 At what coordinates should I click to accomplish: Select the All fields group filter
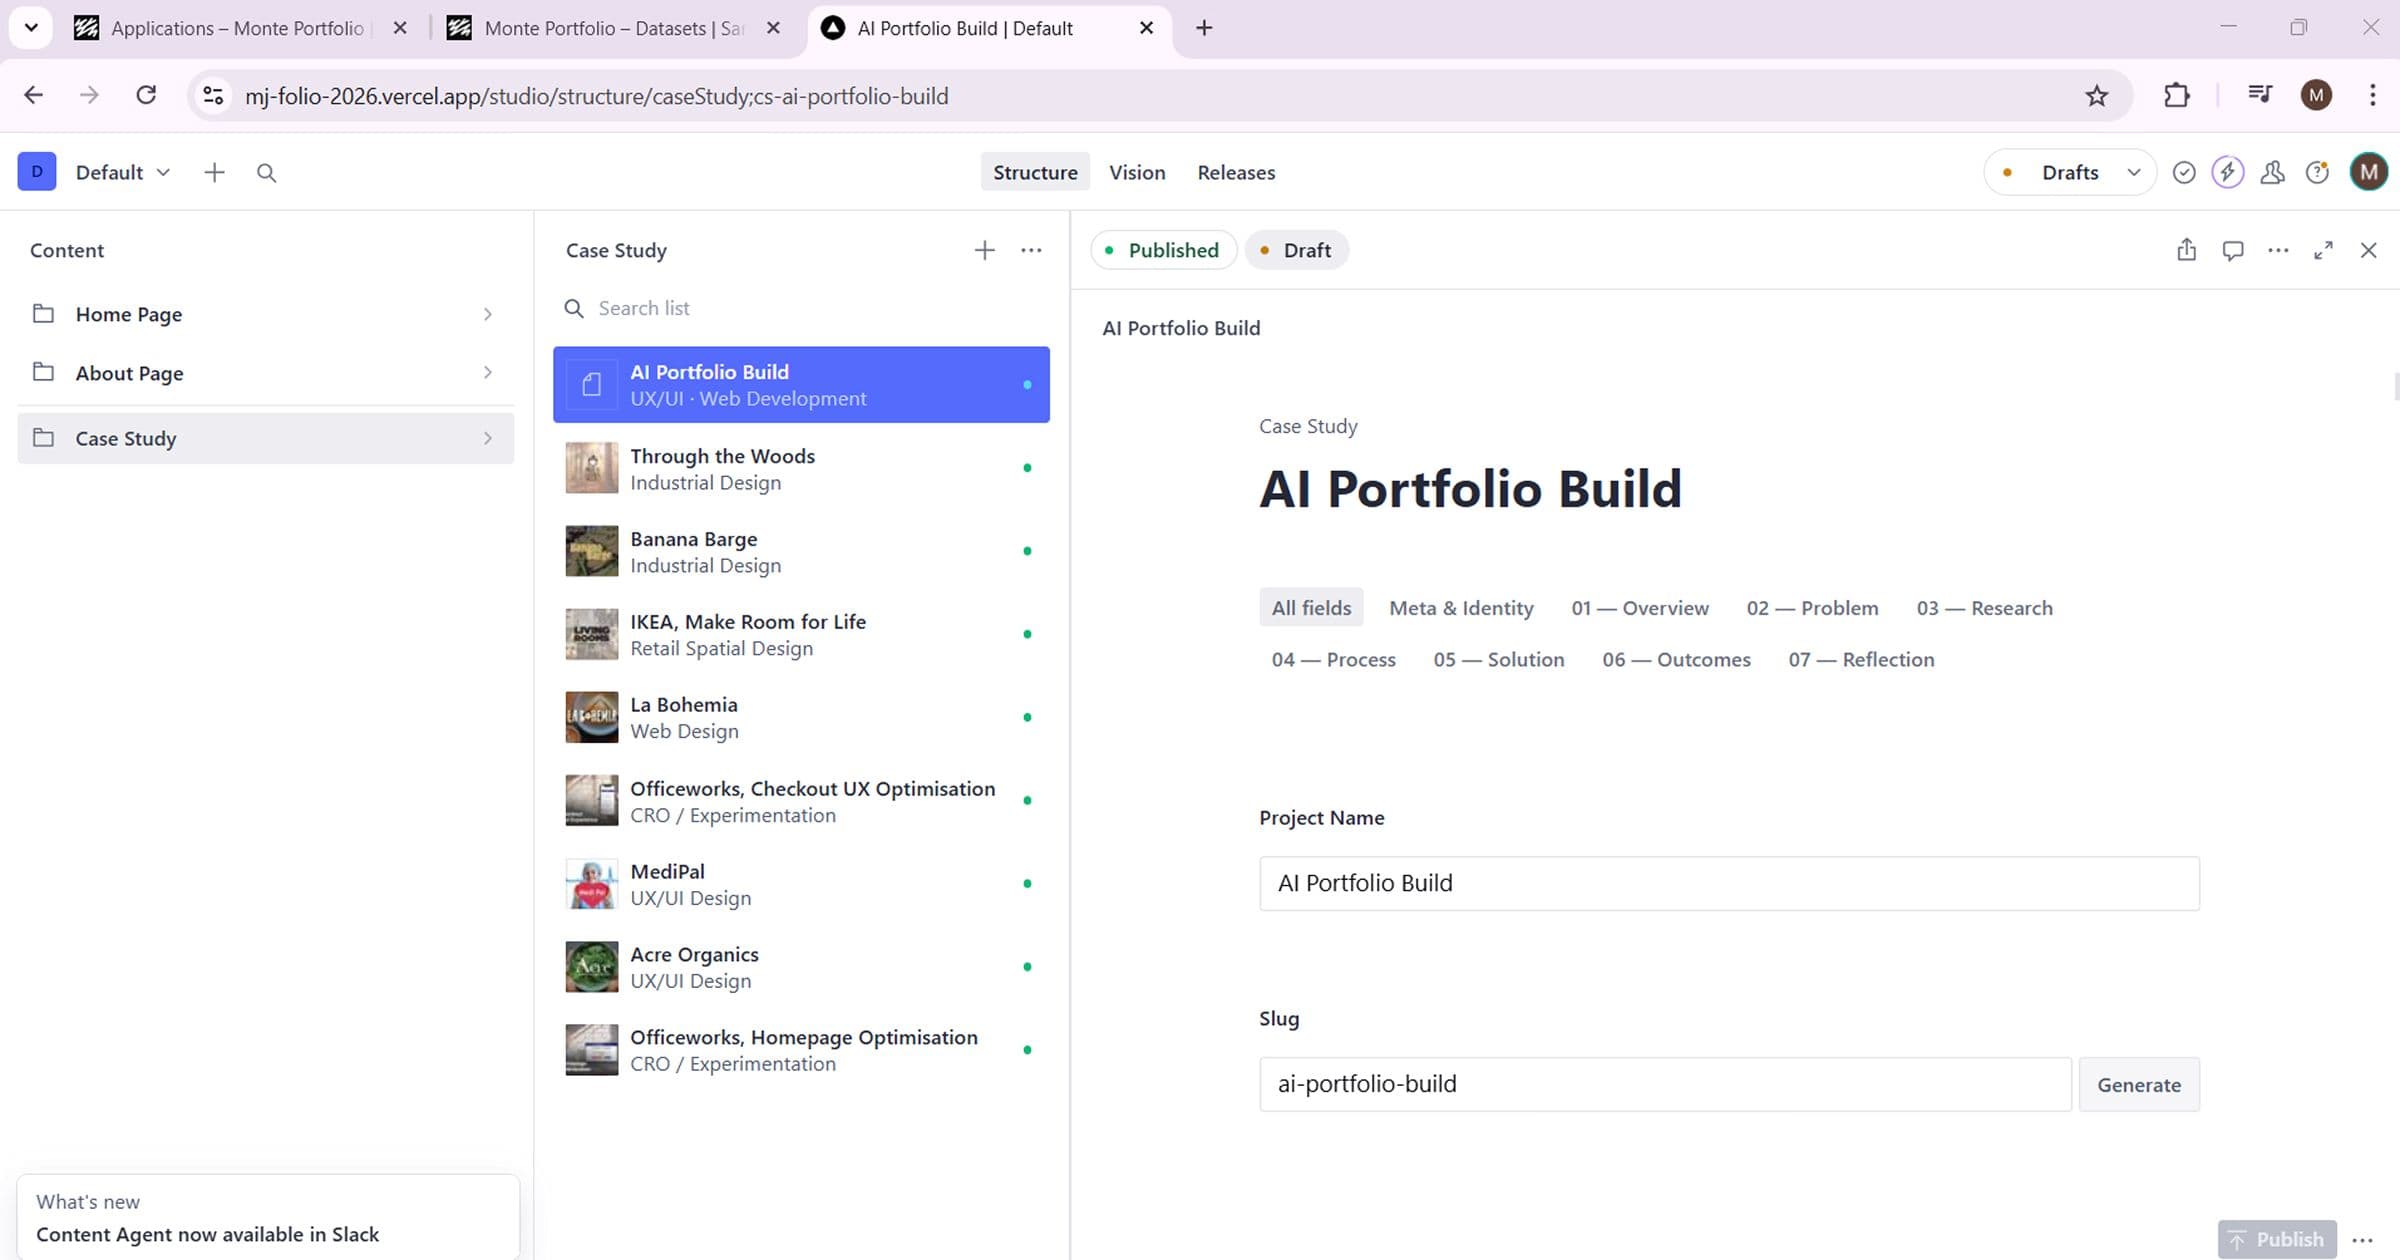coord(1310,608)
